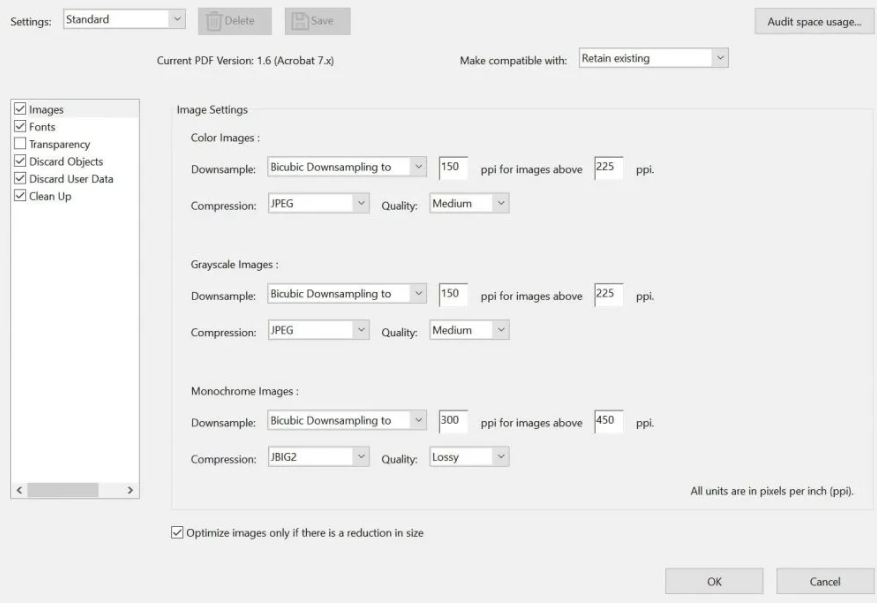The image size is (877, 603).
Task: Open the Grayscale Images Compression dropdown
Action: click(x=319, y=331)
